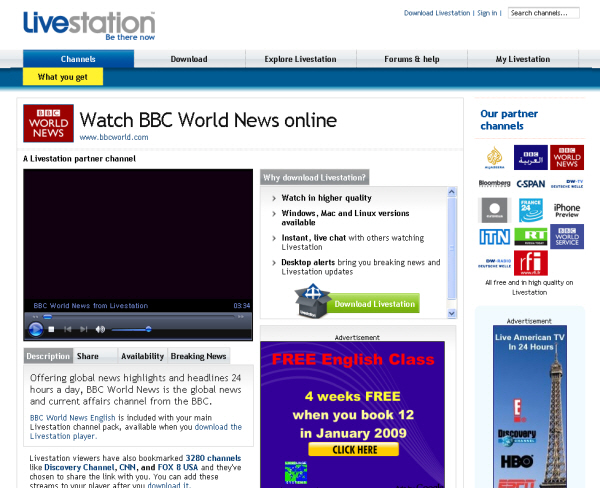Click the Watch in higher quality bullet
This screenshot has width=600, height=488.
pyautogui.click(x=326, y=198)
